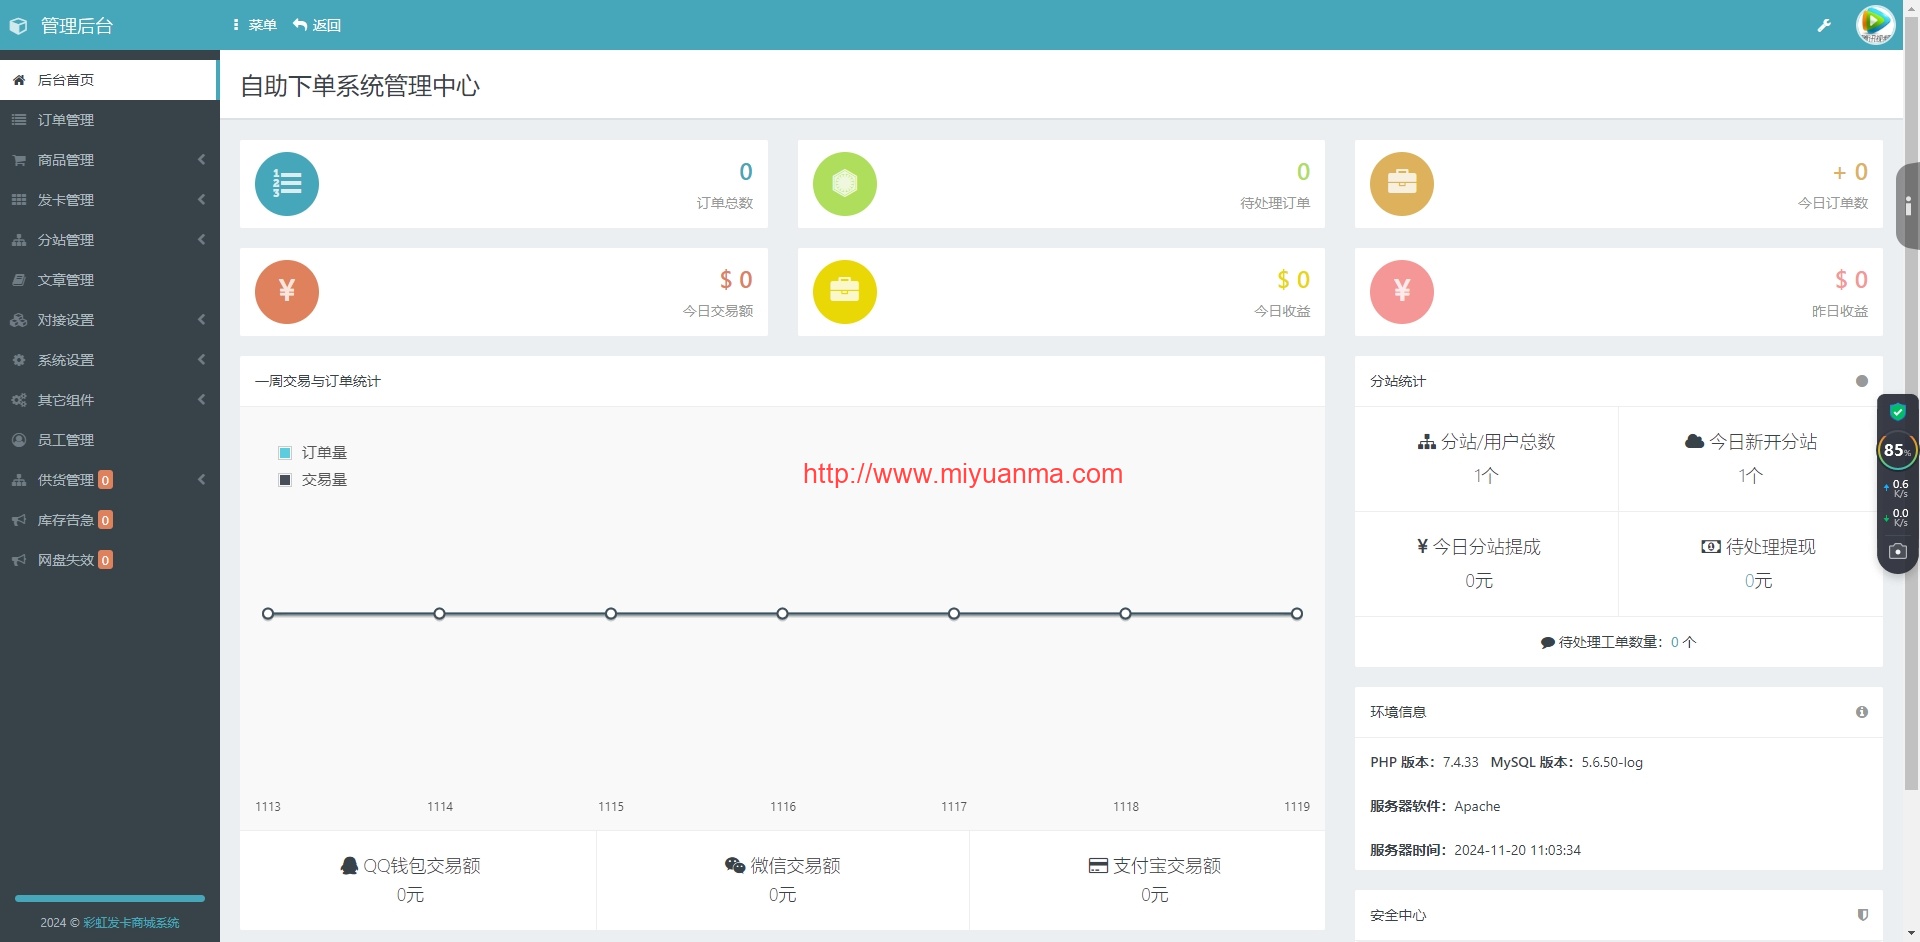Click the sidebar progress bar above footer
This screenshot has height=942, width=1920.
[110, 898]
